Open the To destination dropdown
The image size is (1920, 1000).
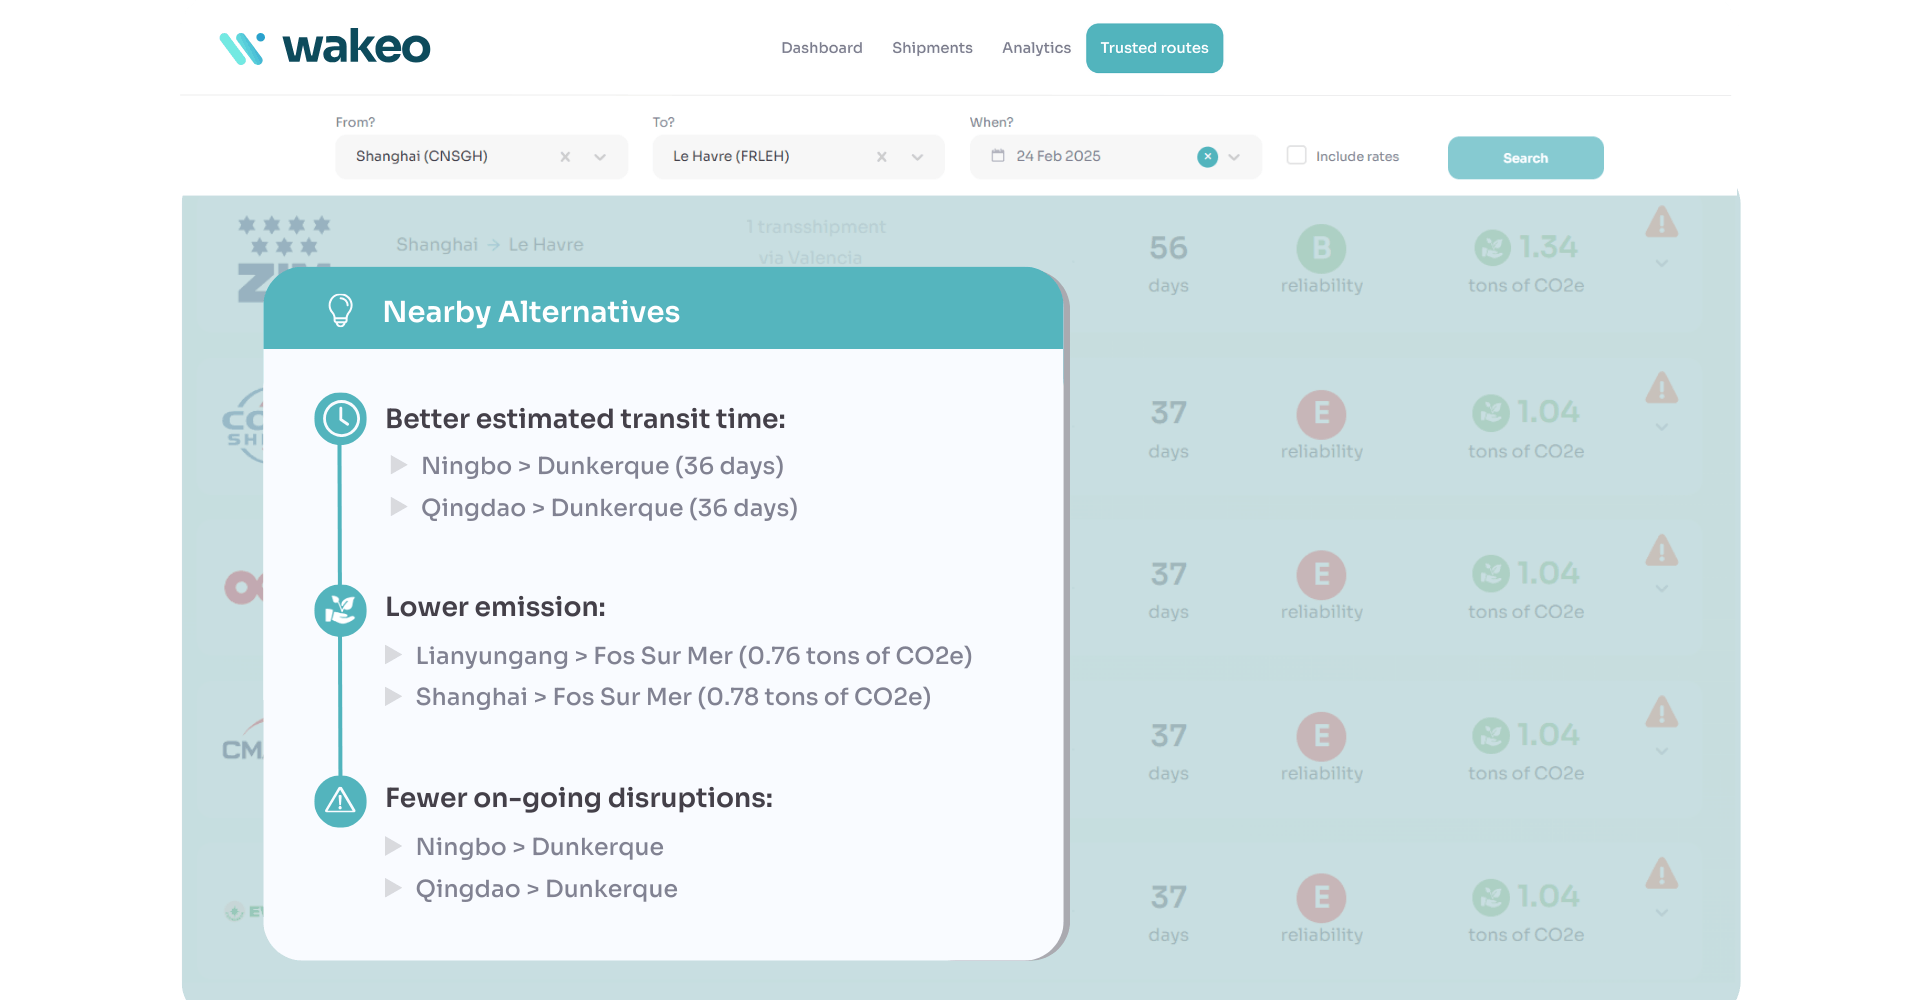click(917, 156)
